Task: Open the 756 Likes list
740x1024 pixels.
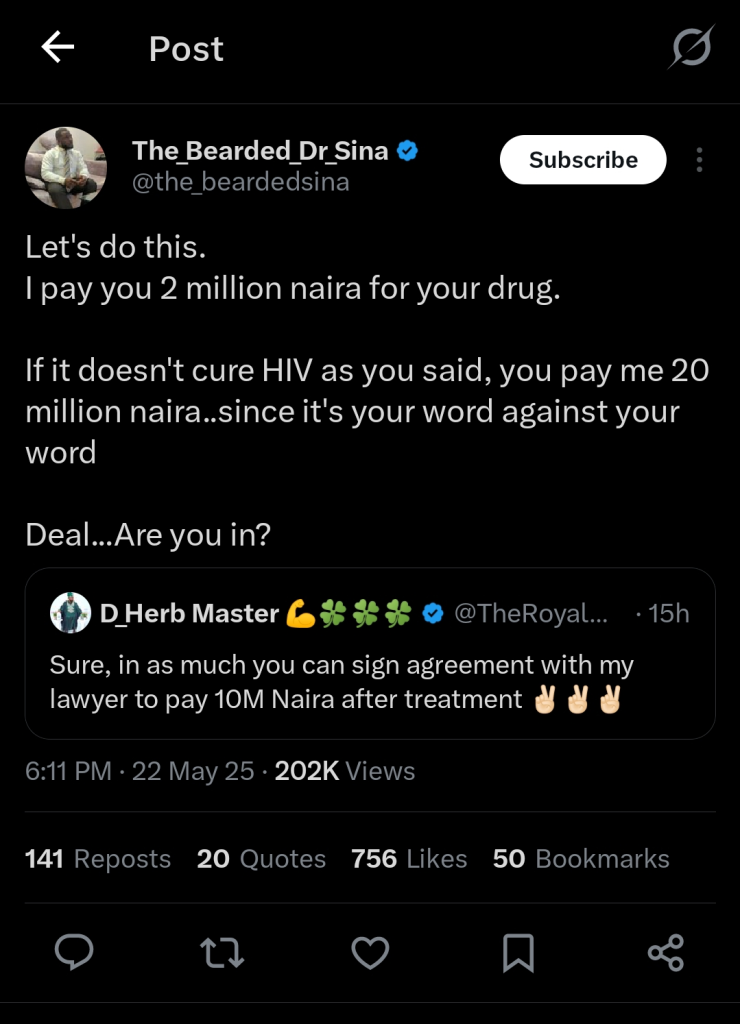Action: [x=409, y=859]
